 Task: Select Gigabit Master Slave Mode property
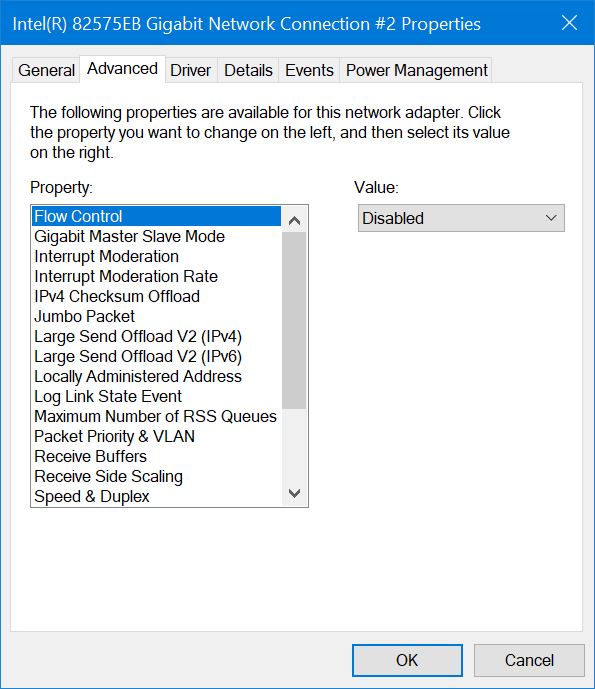point(156,236)
